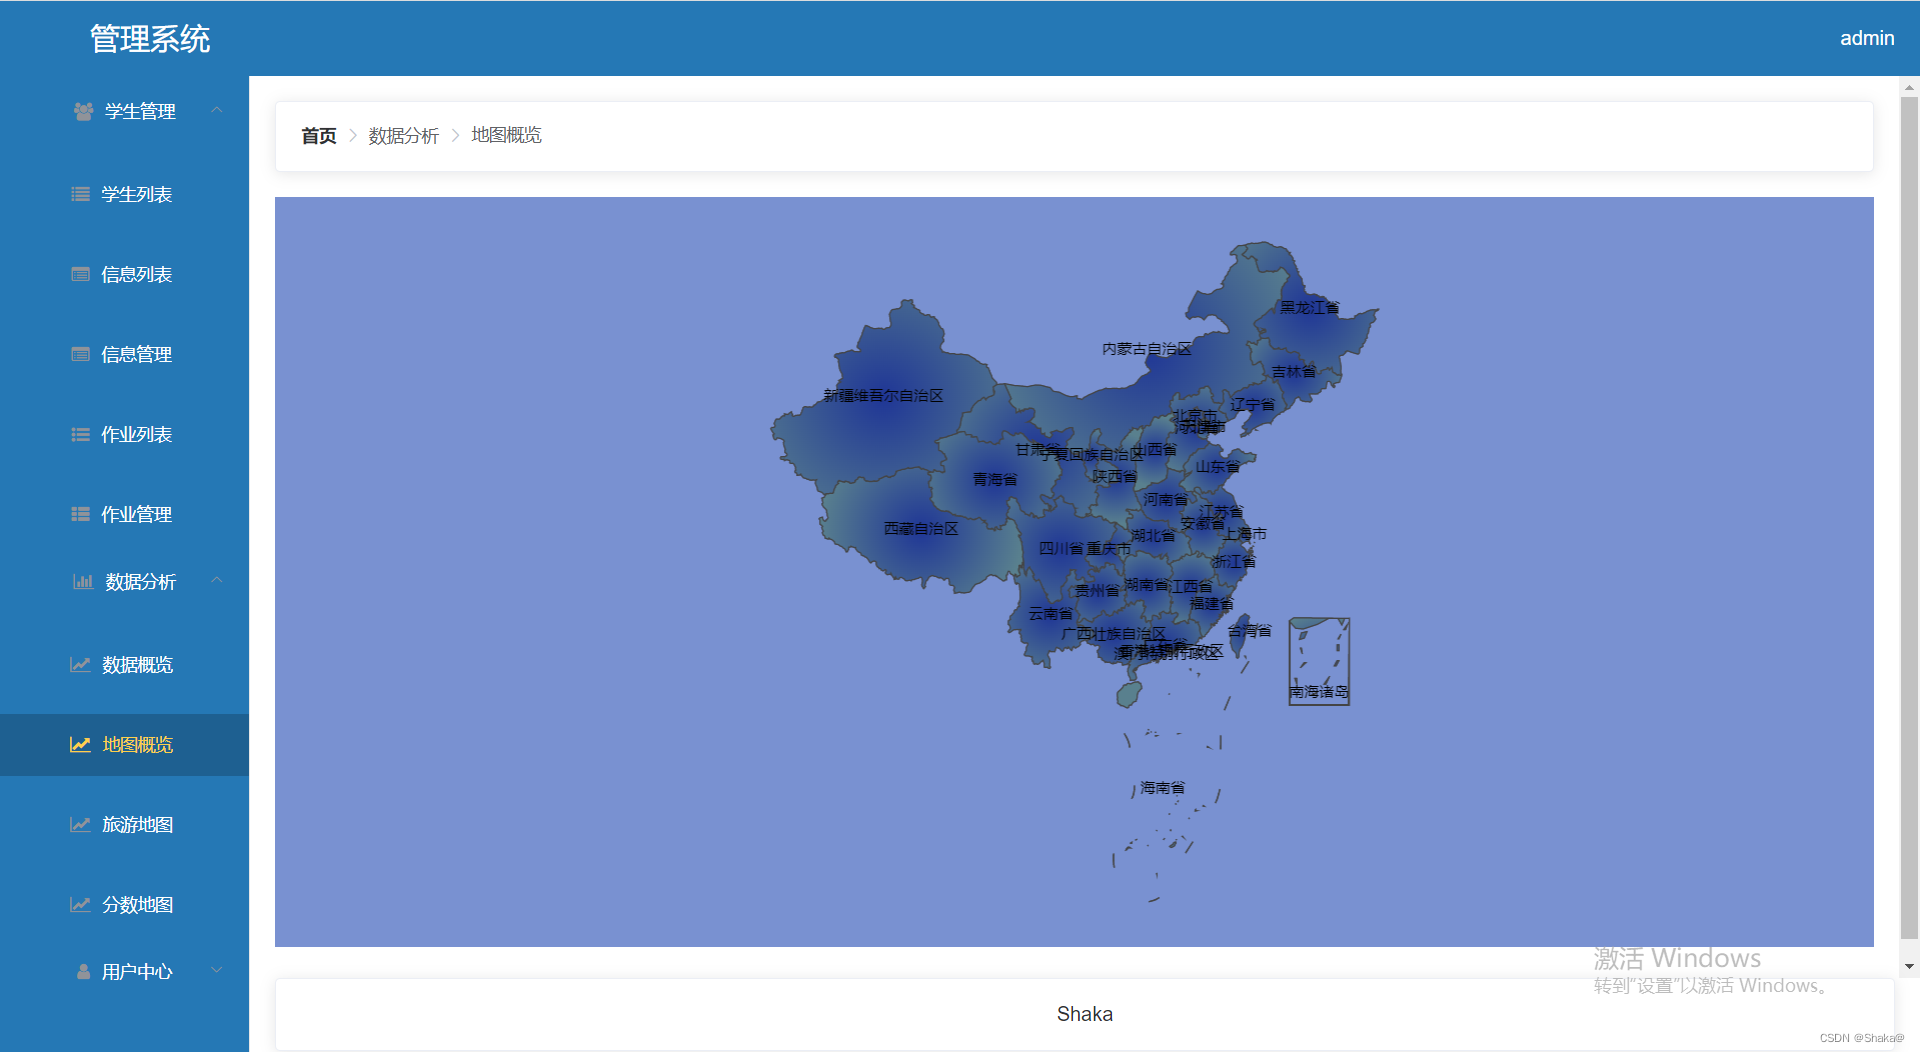This screenshot has width=1920, height=1052.
Task: Click the 管理系统 title logo
Action: (x=150, y=38)
